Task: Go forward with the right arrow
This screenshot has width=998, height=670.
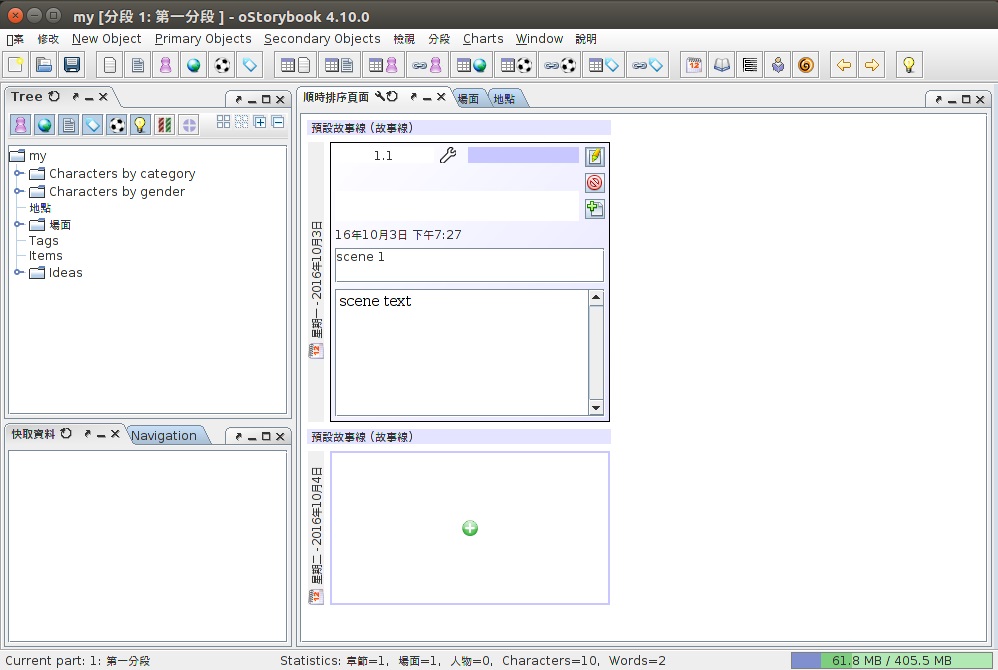Action: point(872,65)
